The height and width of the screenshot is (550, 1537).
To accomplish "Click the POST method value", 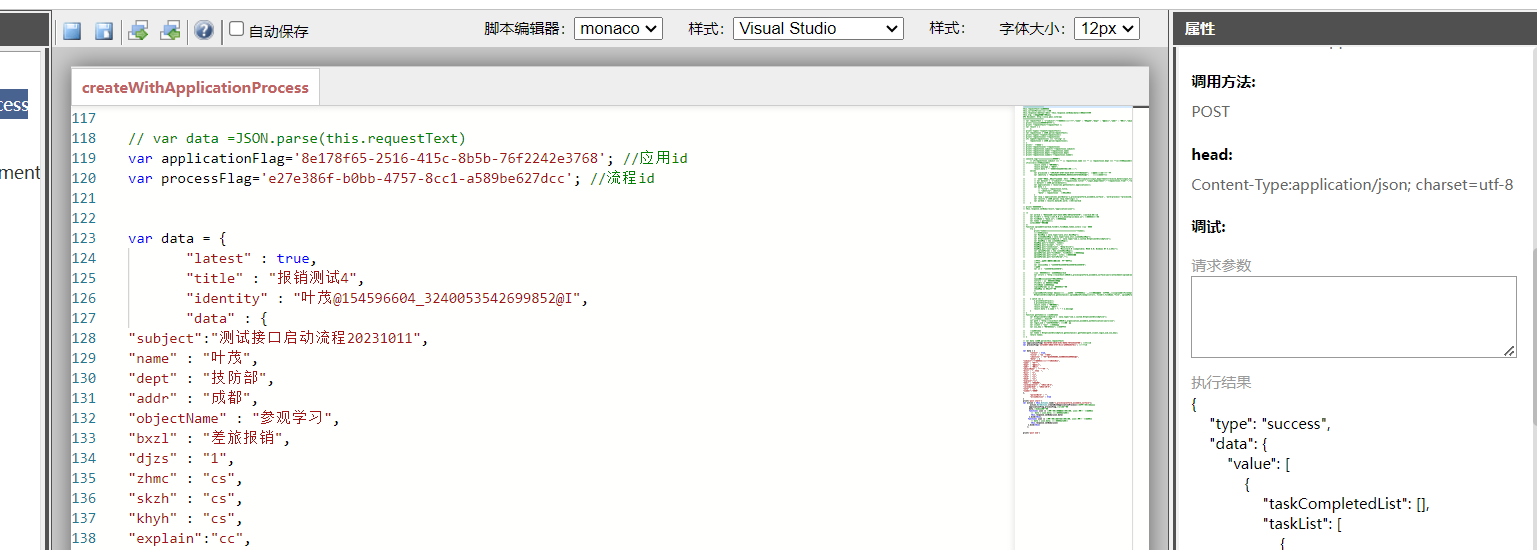I will pos(1210,111).
